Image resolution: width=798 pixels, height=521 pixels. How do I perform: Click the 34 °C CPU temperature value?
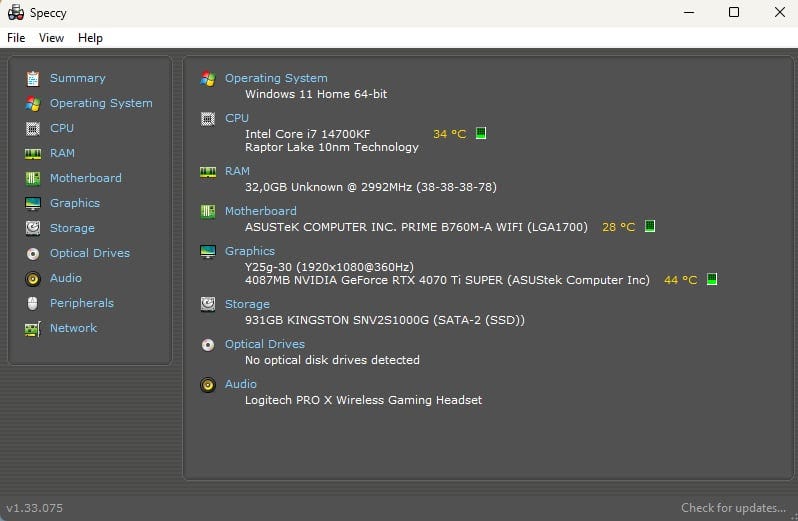449,134
